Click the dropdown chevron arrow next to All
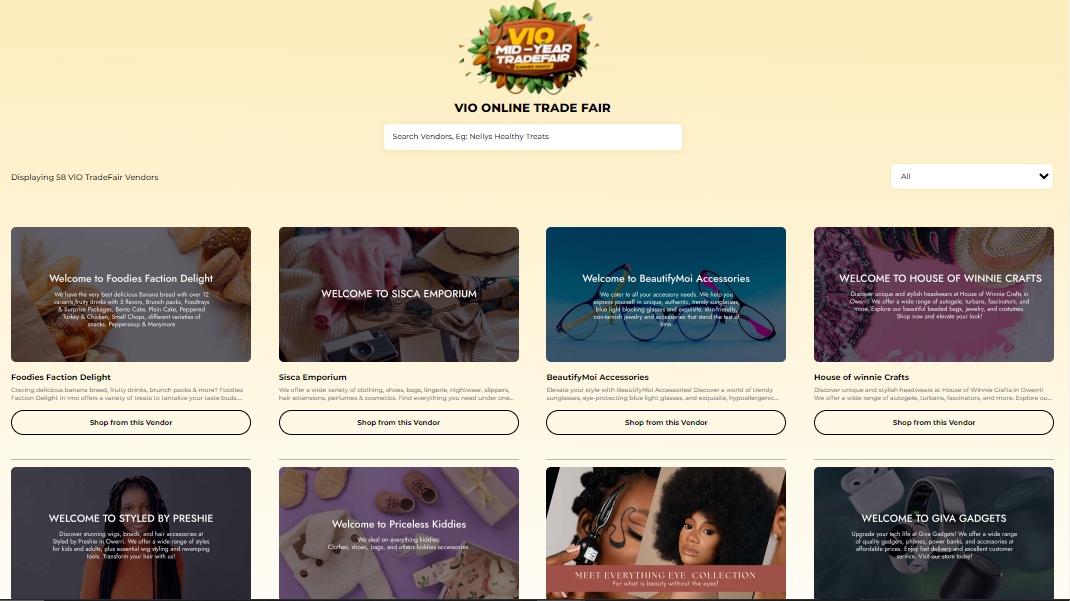The height and width of the screenshot is (601, 1070). click(x=1043, y=177)
